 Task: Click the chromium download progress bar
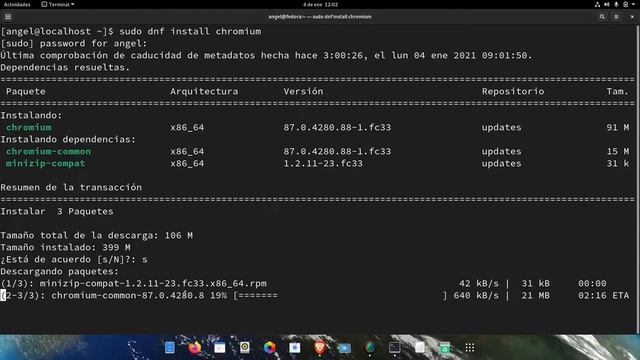[340, 296]
